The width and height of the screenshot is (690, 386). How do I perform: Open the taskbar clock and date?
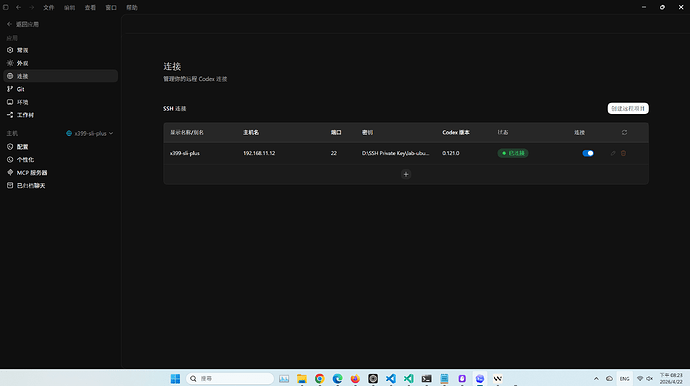(671, 379)
